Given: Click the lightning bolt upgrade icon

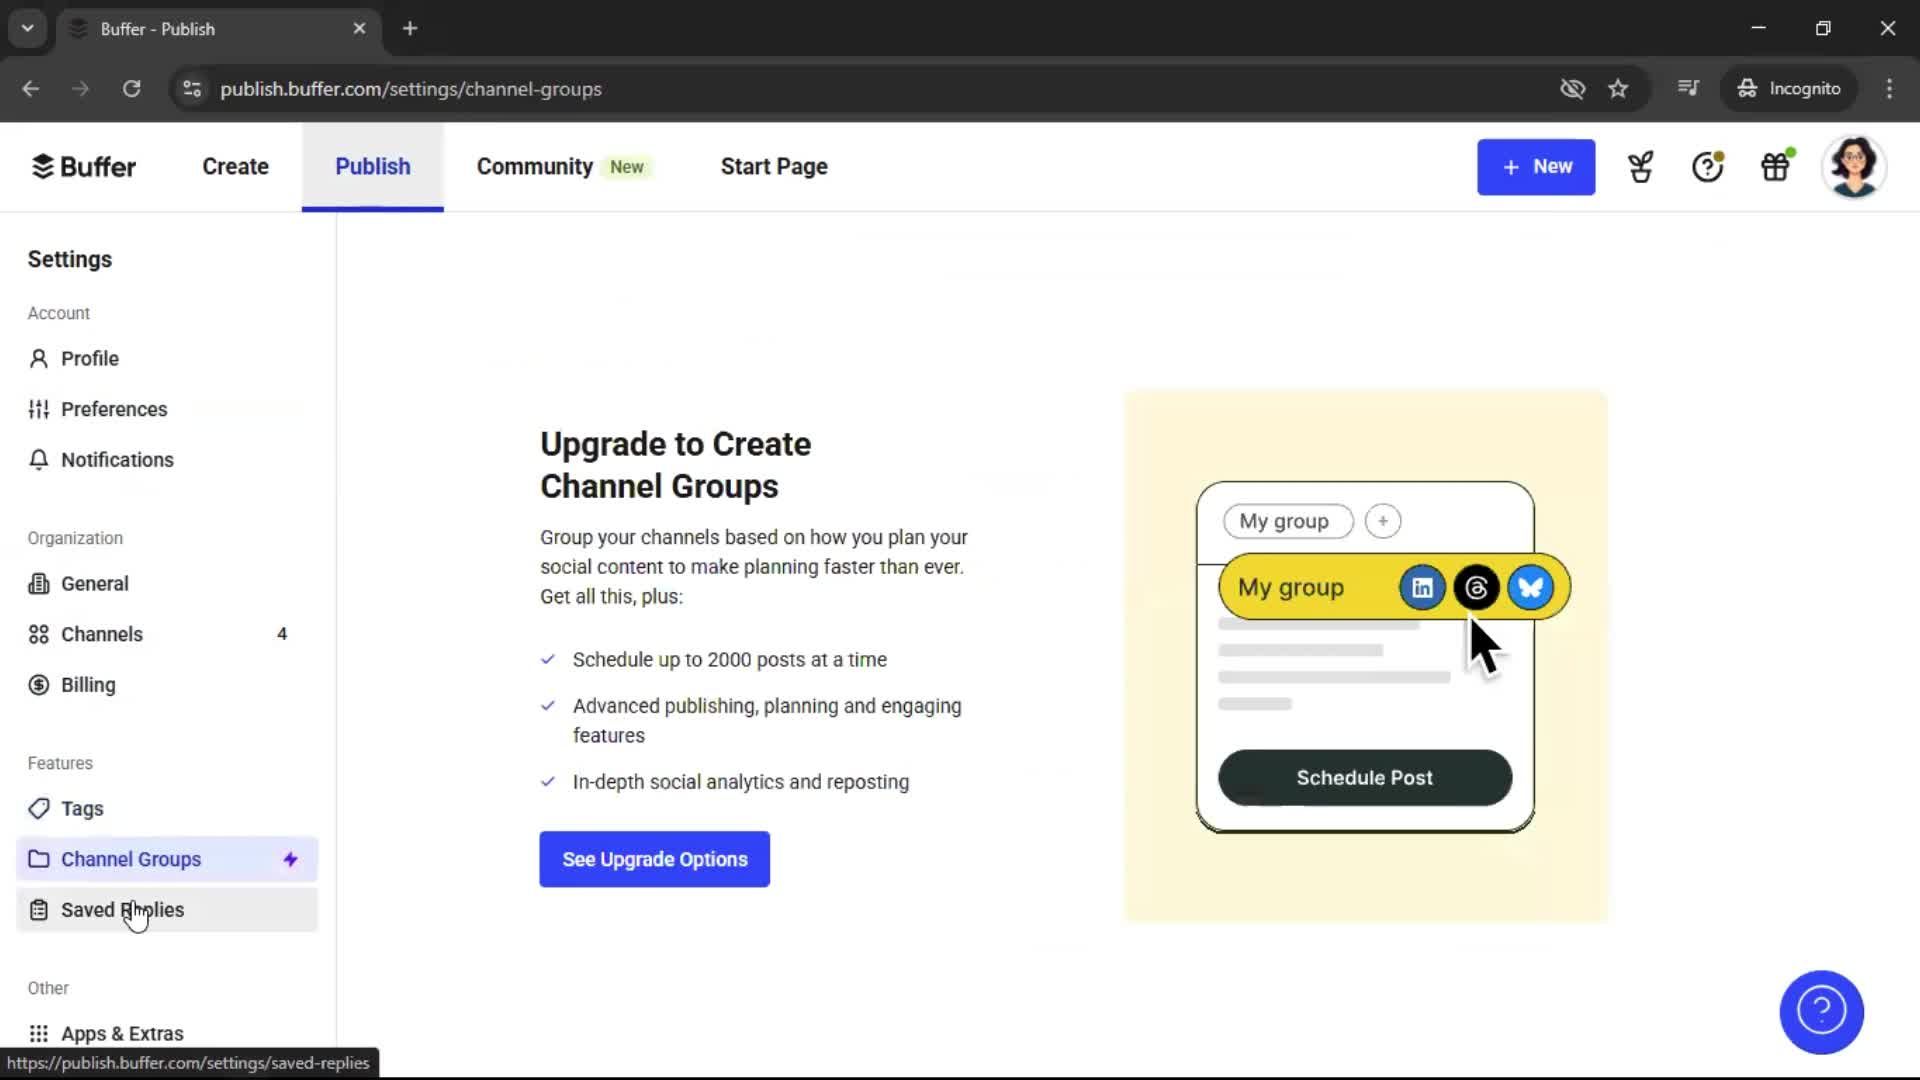Looking at the screenshot, I should pyautogui.click(x=290, y=859).
